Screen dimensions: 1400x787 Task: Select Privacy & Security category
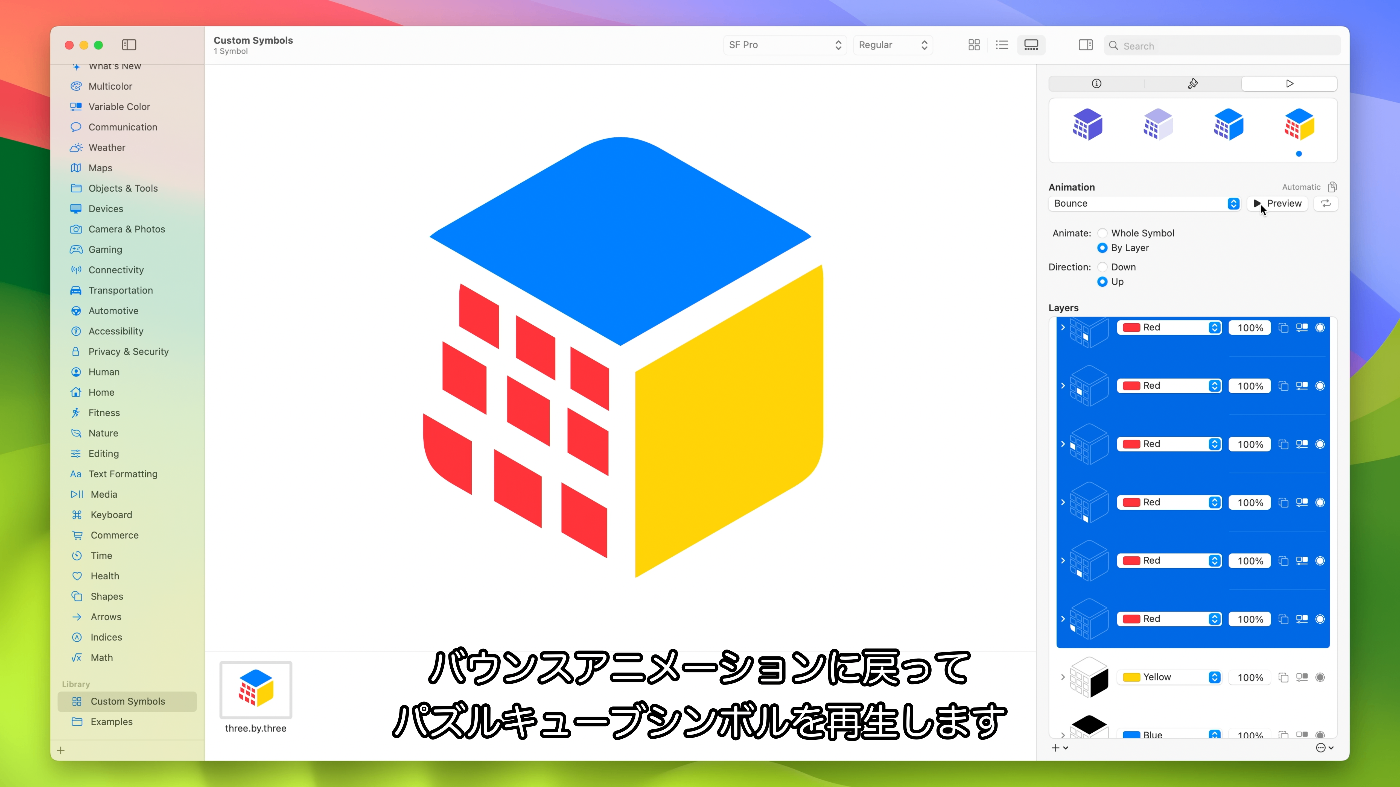pyautogui.click(x=128, y=352)
